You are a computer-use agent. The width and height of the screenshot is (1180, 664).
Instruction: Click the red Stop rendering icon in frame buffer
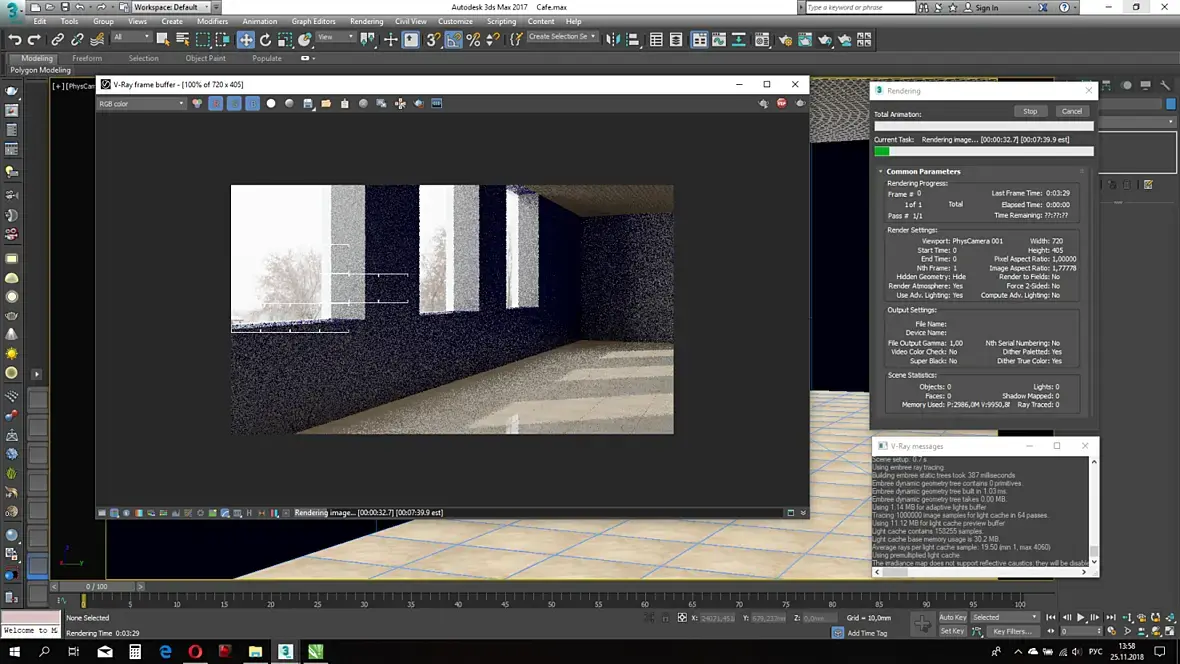(782, 103)
